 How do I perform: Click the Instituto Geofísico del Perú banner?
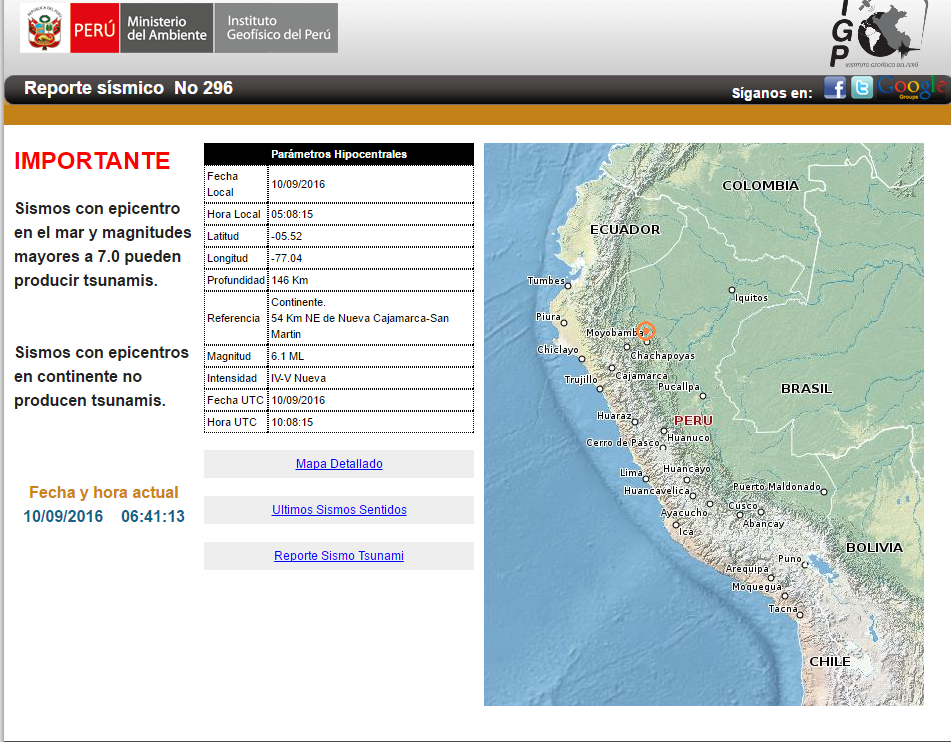(277, 28)
